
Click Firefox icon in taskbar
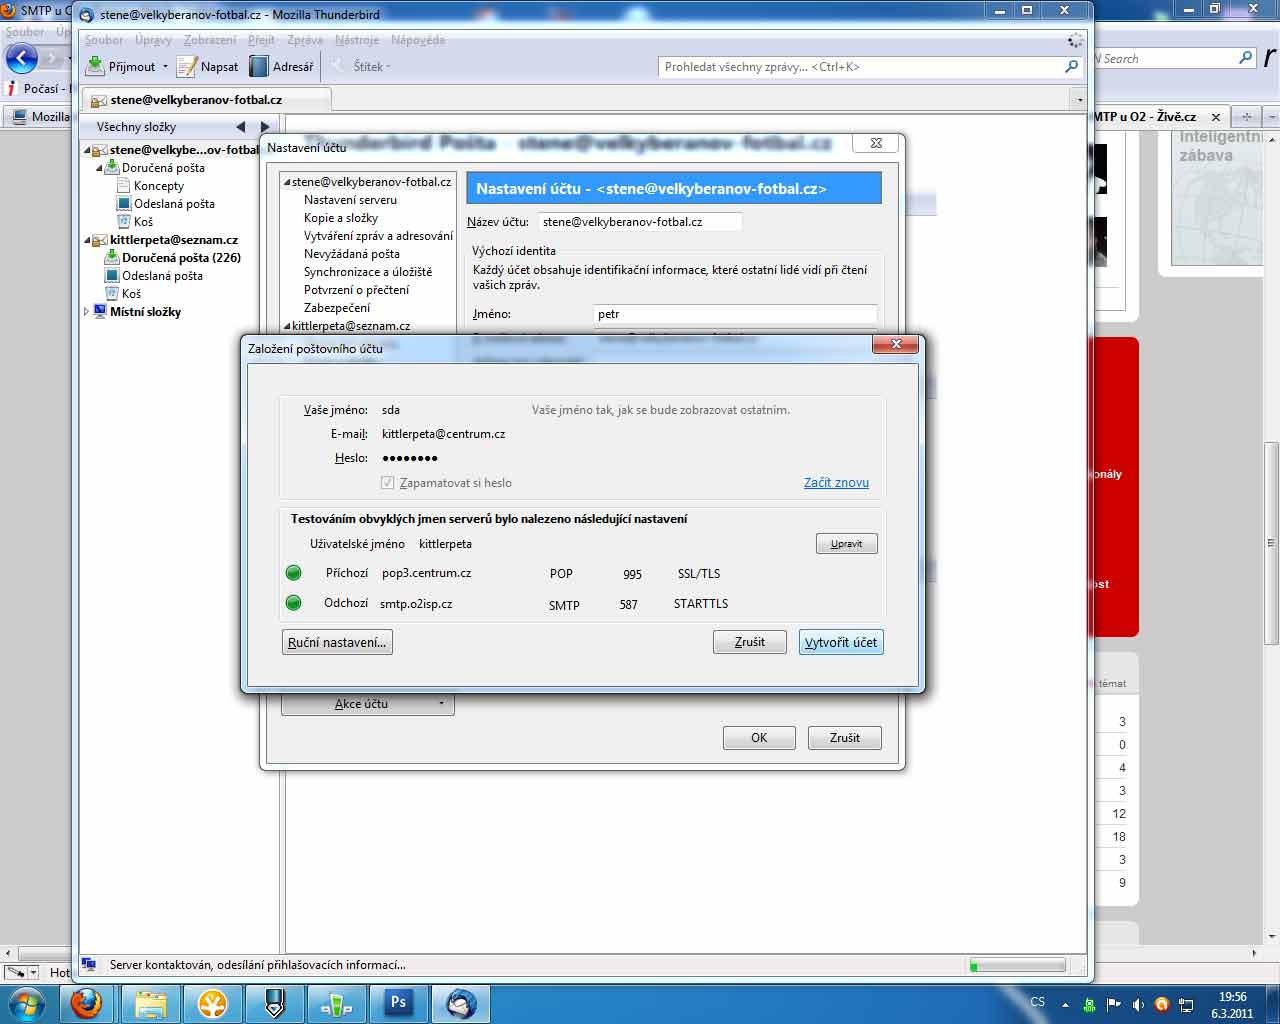(87, 1003)
